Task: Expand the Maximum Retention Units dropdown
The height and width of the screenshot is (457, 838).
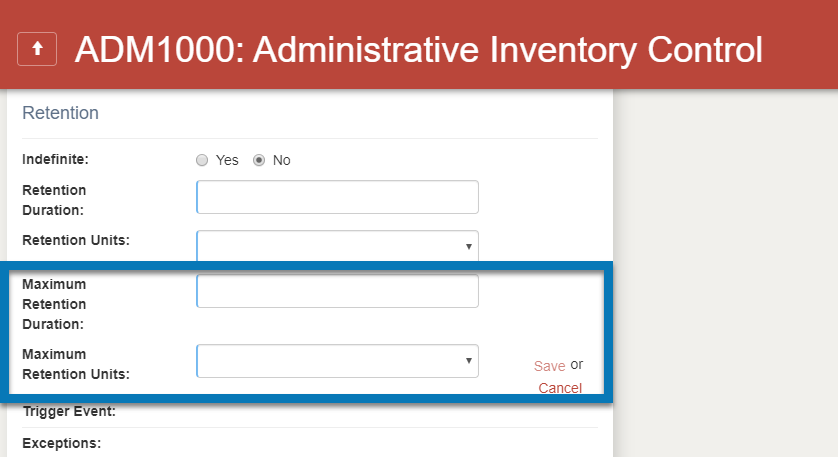Action: (x=337, y=361)
